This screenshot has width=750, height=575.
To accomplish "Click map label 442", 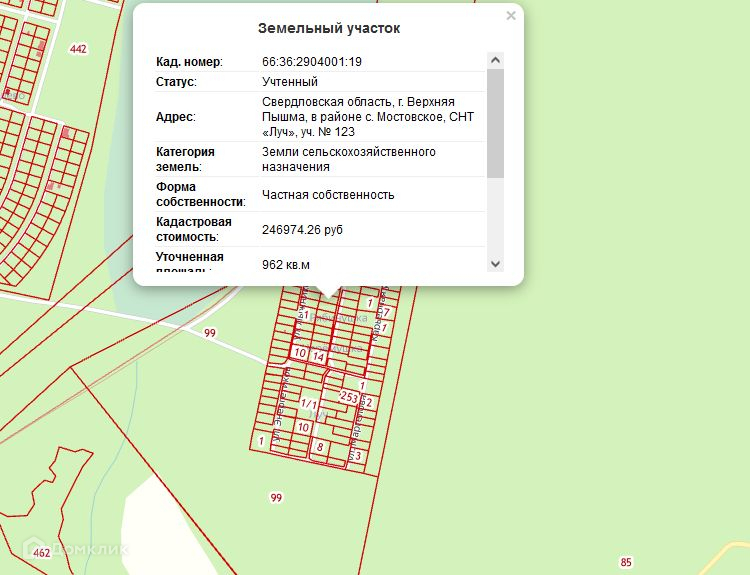I will tap(78, 49).
